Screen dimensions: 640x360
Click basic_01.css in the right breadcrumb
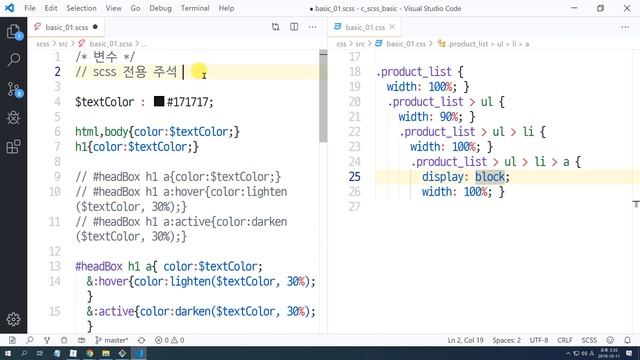pyautogui.click(x=406, y=44)
